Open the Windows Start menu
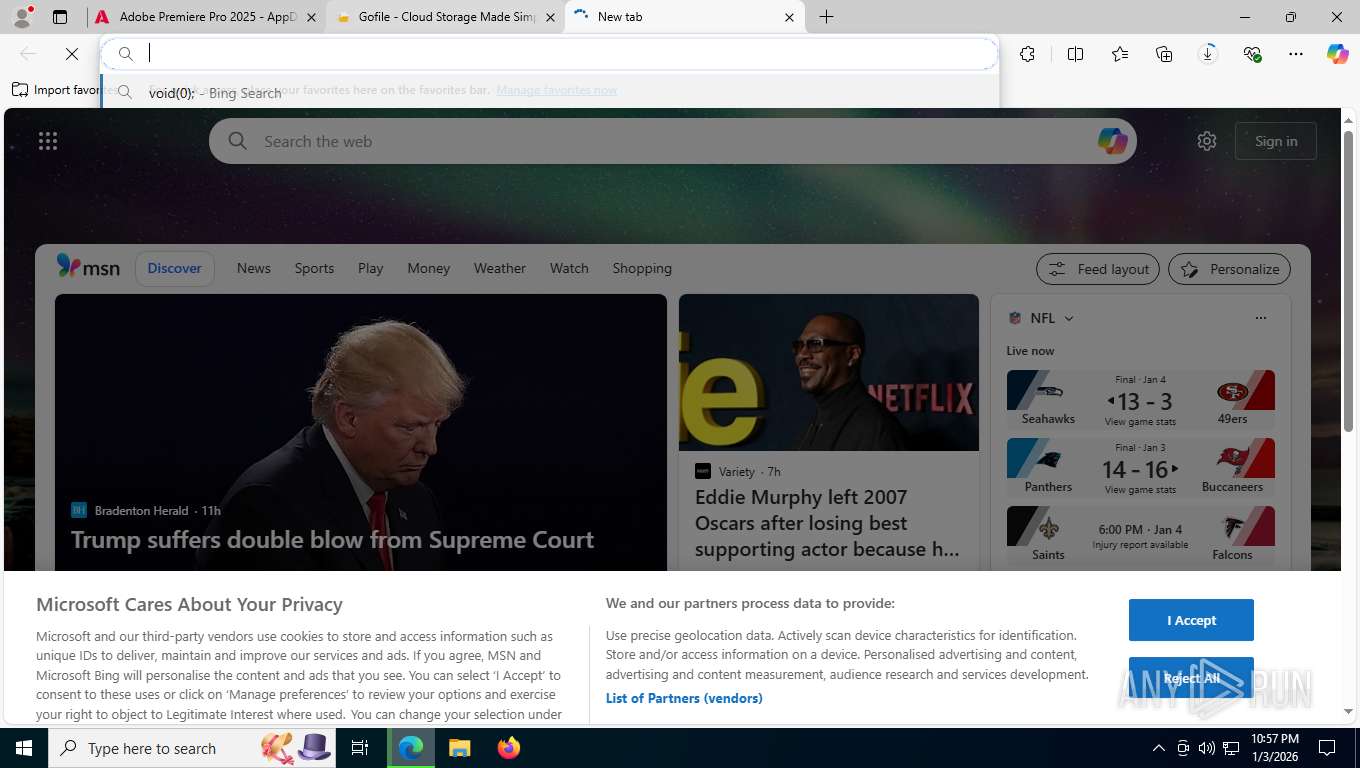This screenshot has width=1360, height=768. tap(23, 748)
